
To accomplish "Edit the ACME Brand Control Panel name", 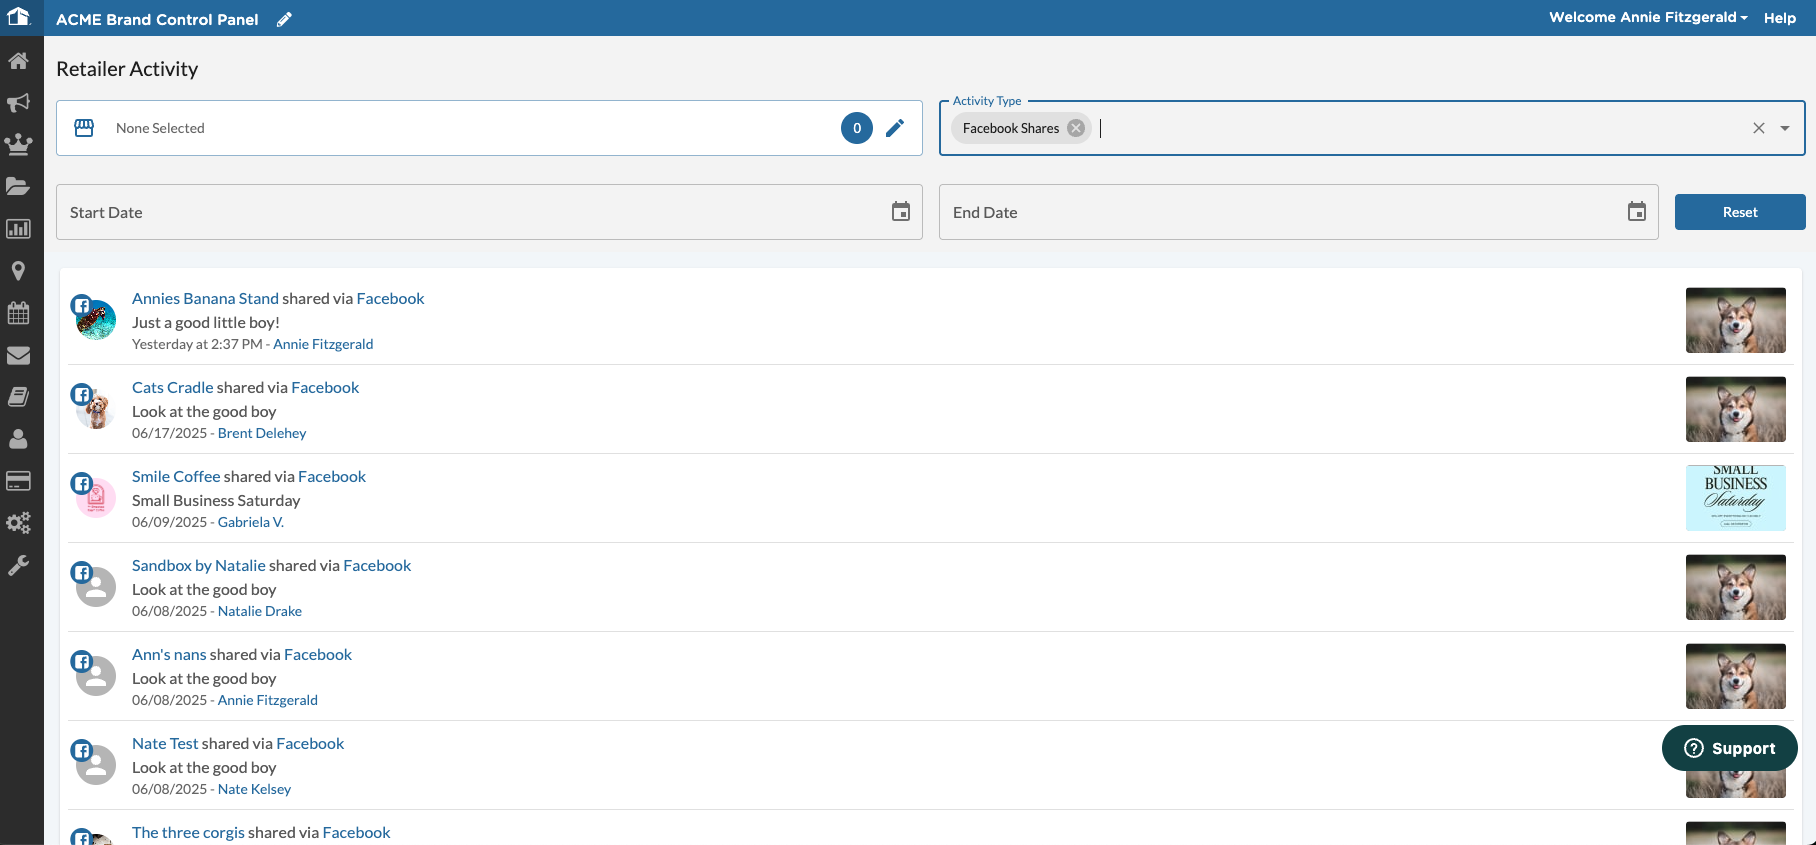I will click(285, 19).
